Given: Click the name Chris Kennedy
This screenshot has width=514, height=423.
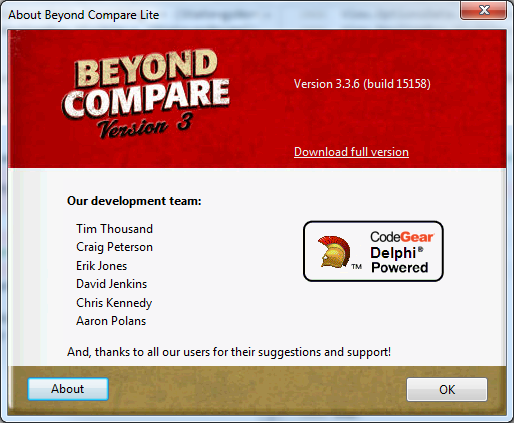Looking at the screenshot, I should [114, 303].
